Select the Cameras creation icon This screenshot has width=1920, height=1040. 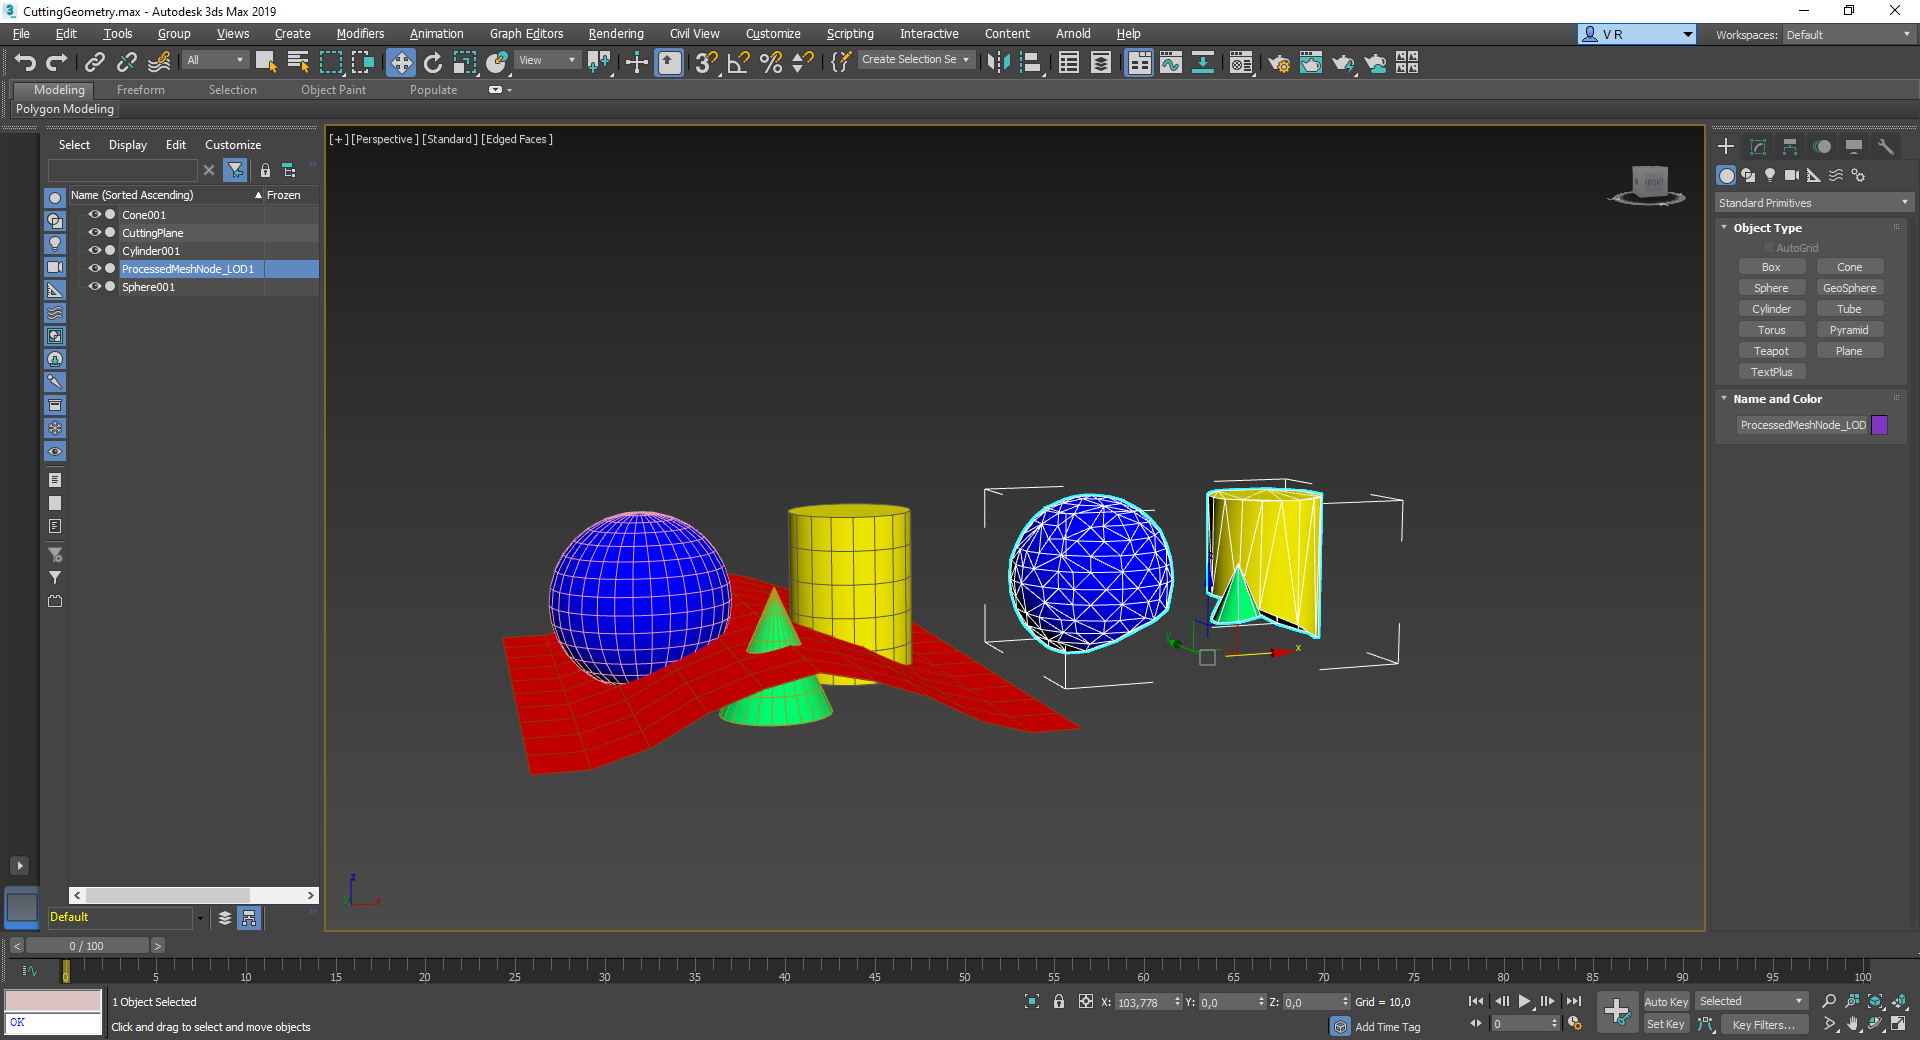pyautogui.click(x=1792, y=176)
